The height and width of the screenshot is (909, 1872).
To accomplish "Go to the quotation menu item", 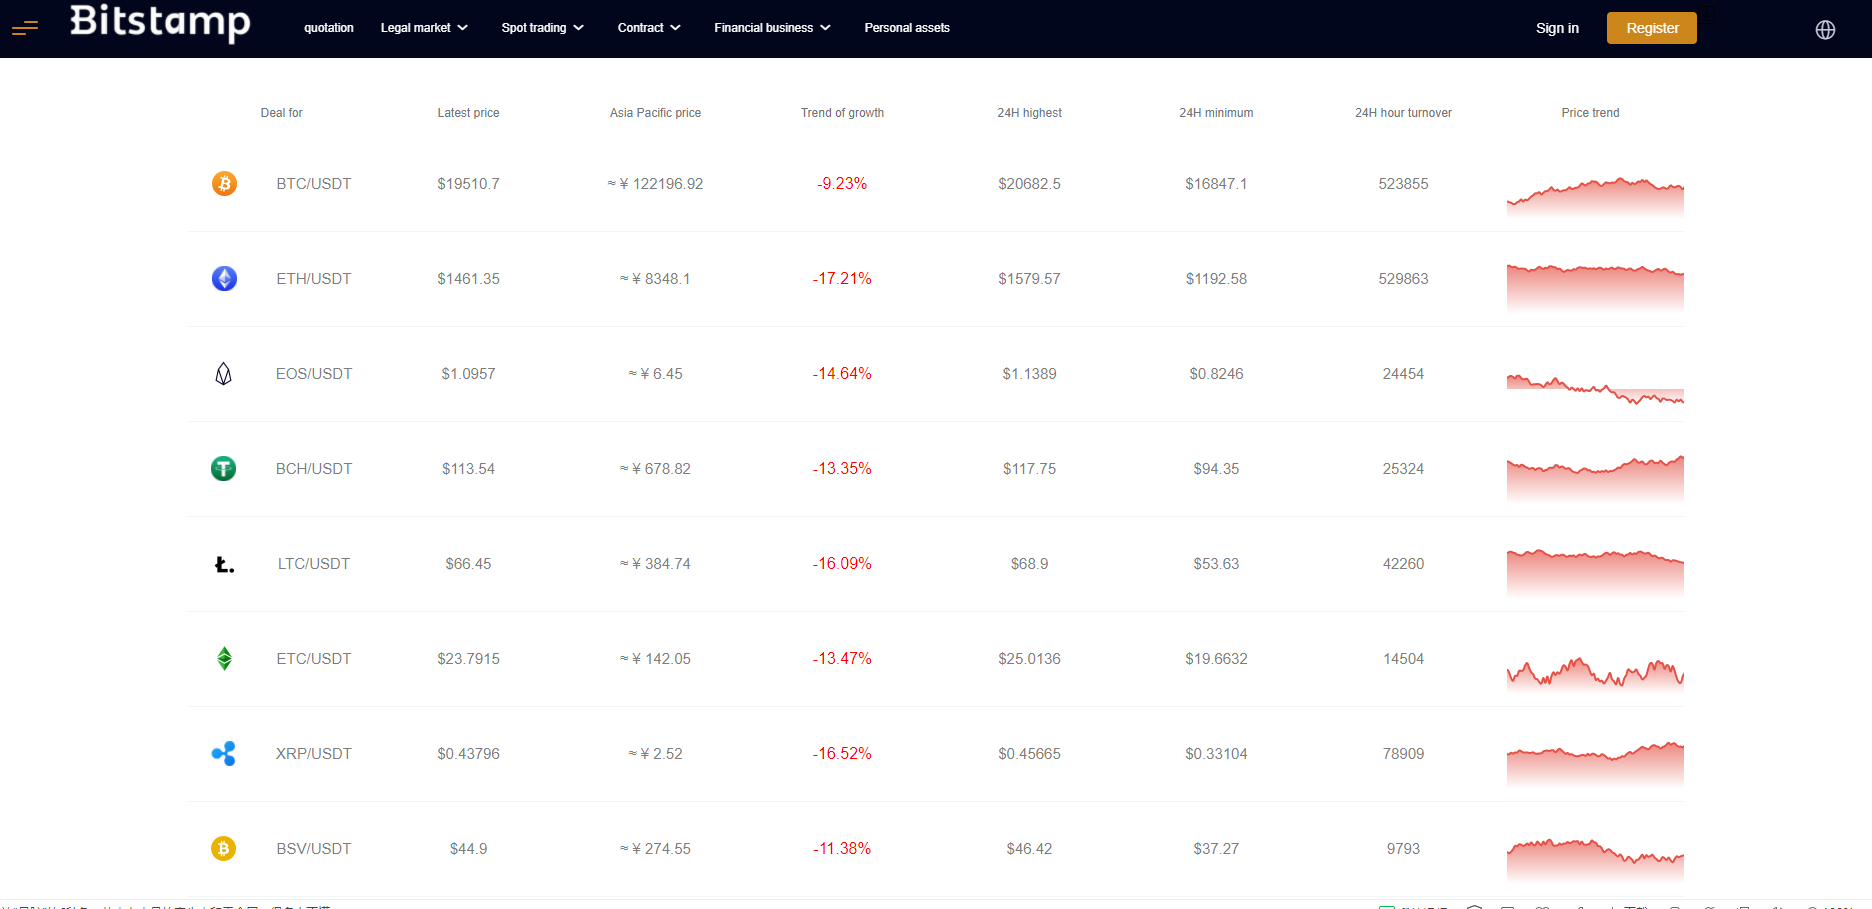I will click(x=329, y=28).
